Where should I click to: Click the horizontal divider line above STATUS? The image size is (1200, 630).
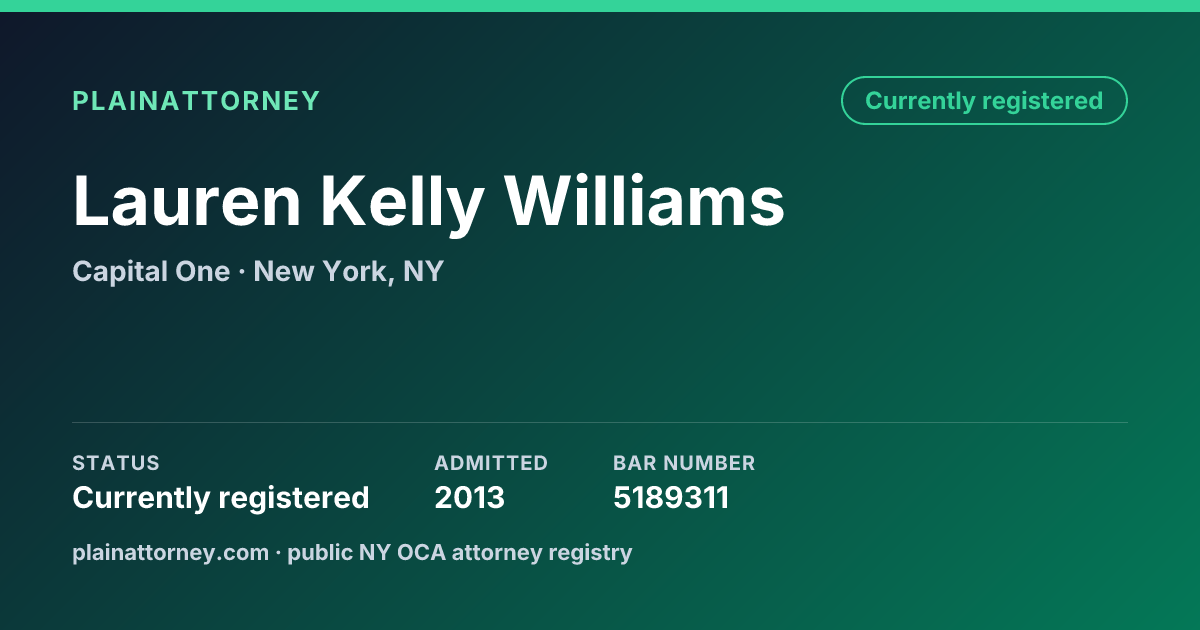coord(600,422)
